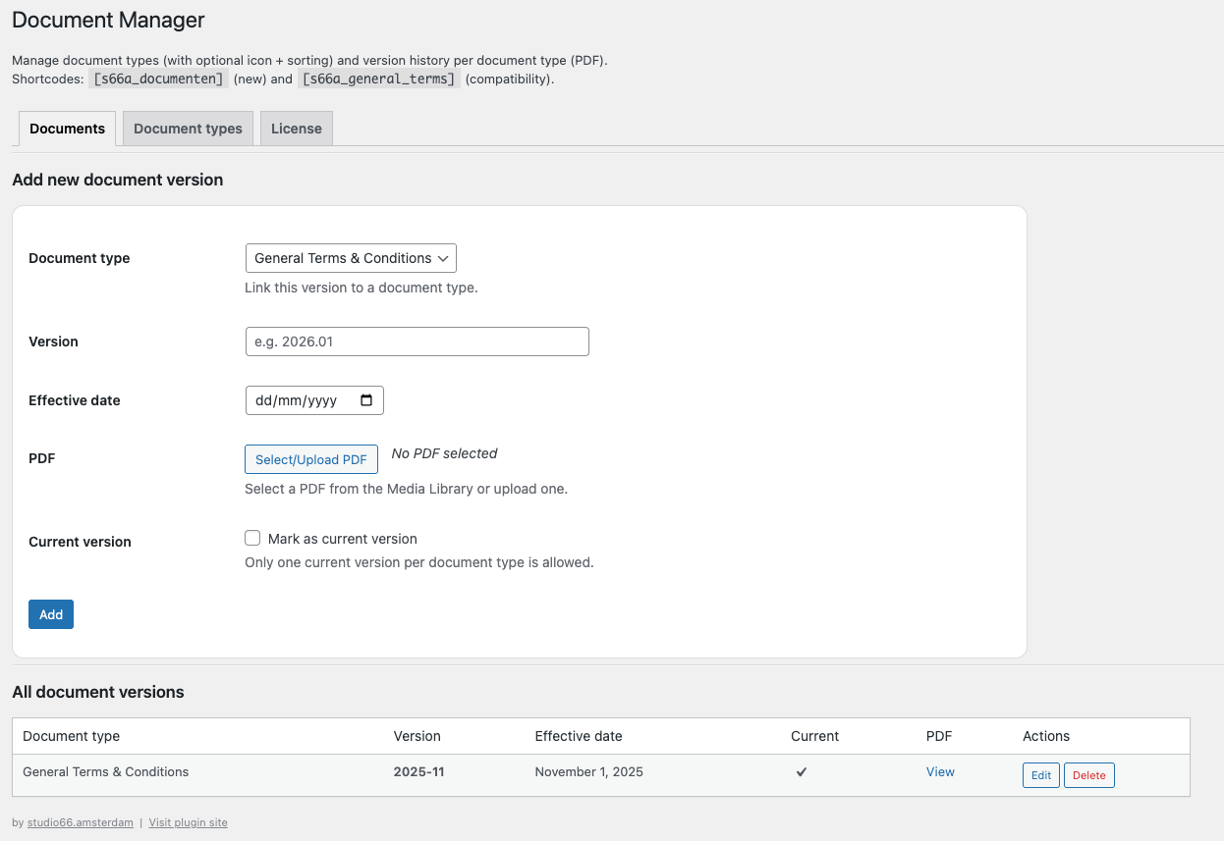Image resolution: width=1224 pixels, height=842 pixels.
Task: Switch to the Document types tab
Action: coord(187,128)
